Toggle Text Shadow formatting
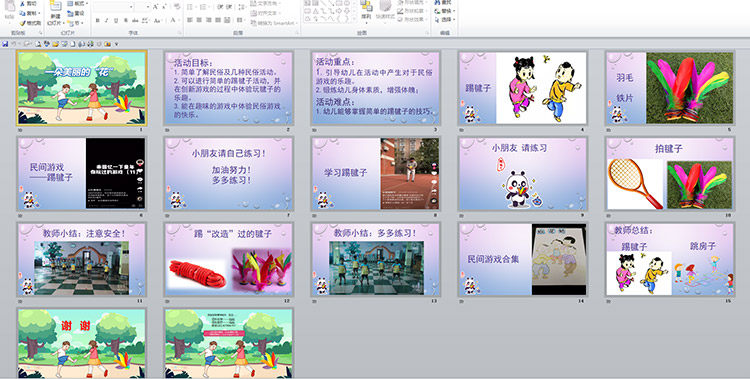The height and width of the screenshot is (379, 750). pyautogui.click(x=126, y=21)
